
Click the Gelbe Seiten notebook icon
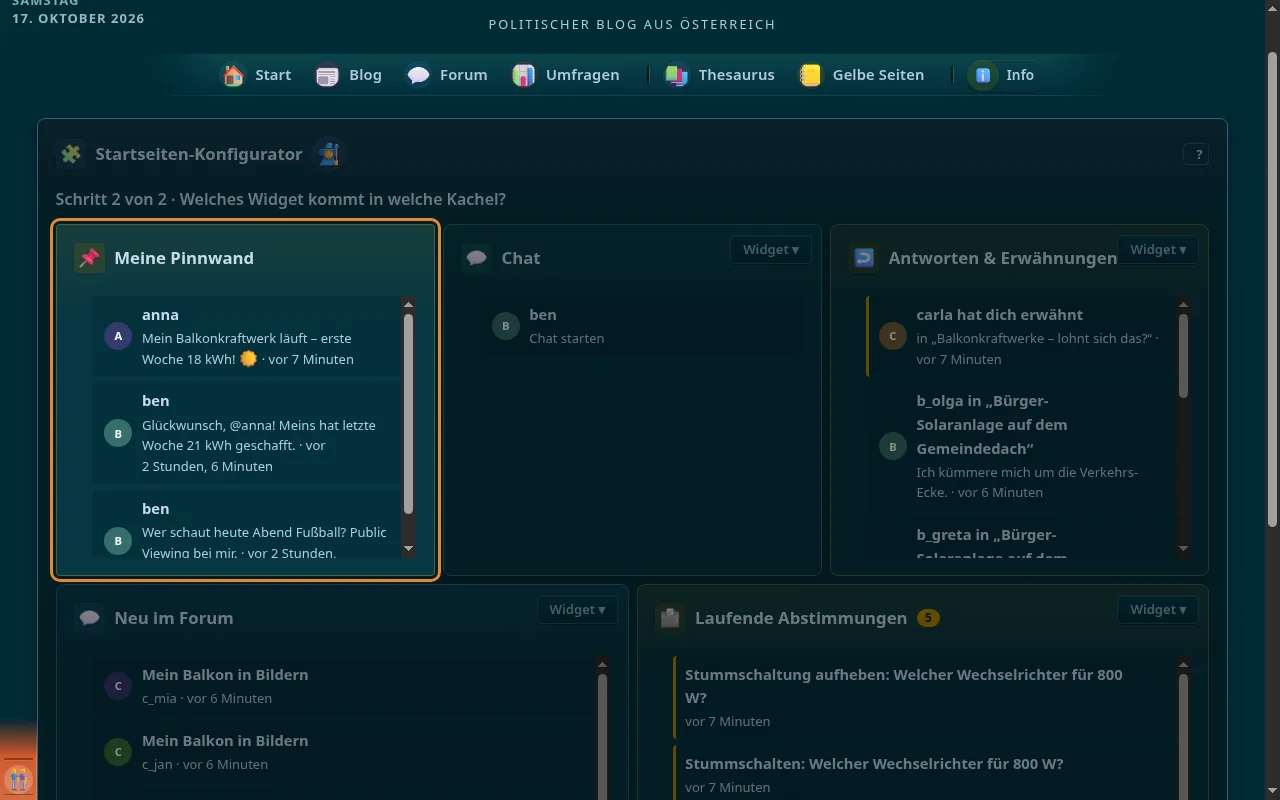[x=811, y=75]
